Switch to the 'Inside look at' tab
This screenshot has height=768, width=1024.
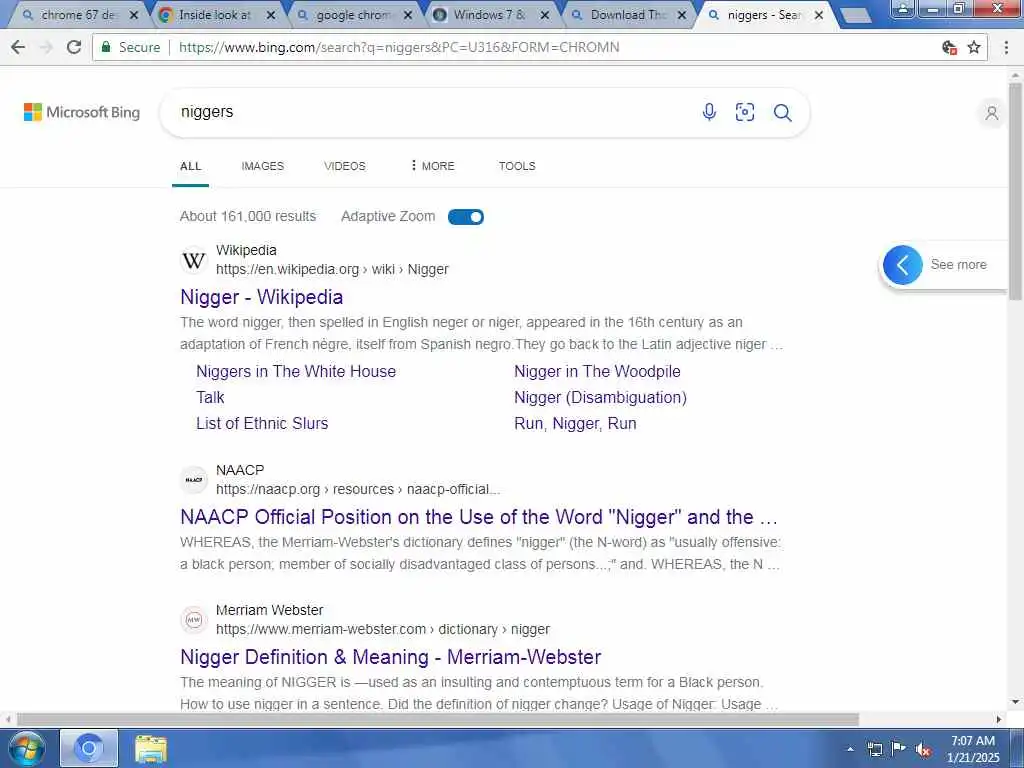pyautogui.click(x=214, y=14)
